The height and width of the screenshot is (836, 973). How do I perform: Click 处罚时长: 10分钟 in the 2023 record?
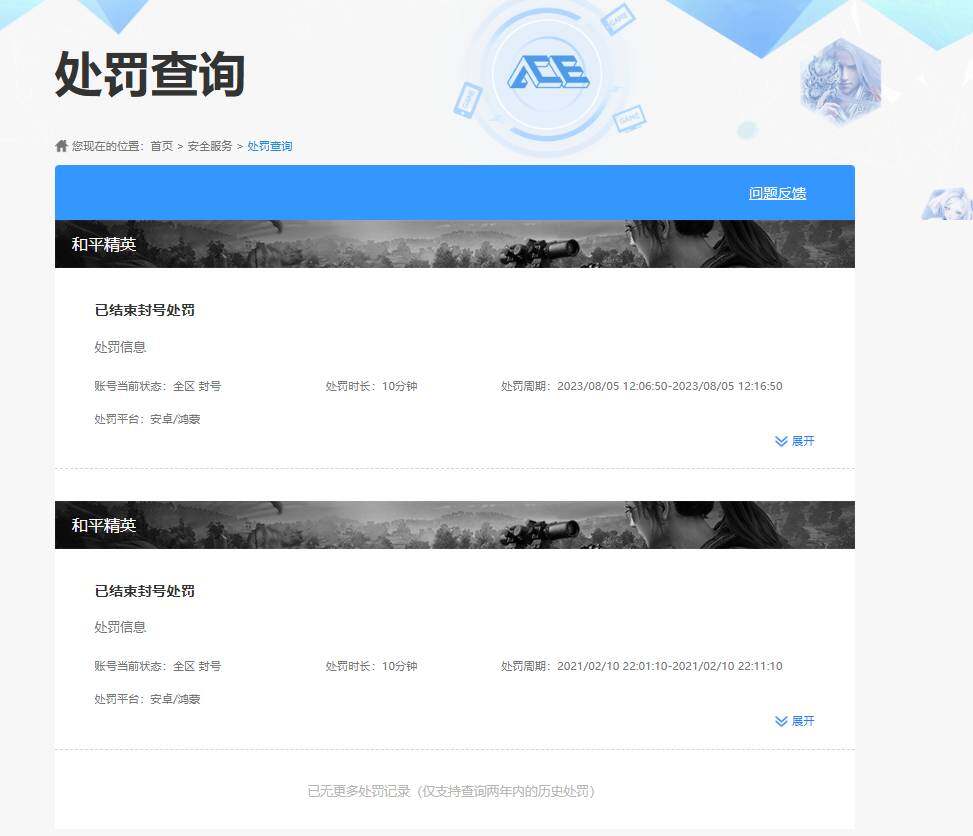371,386
